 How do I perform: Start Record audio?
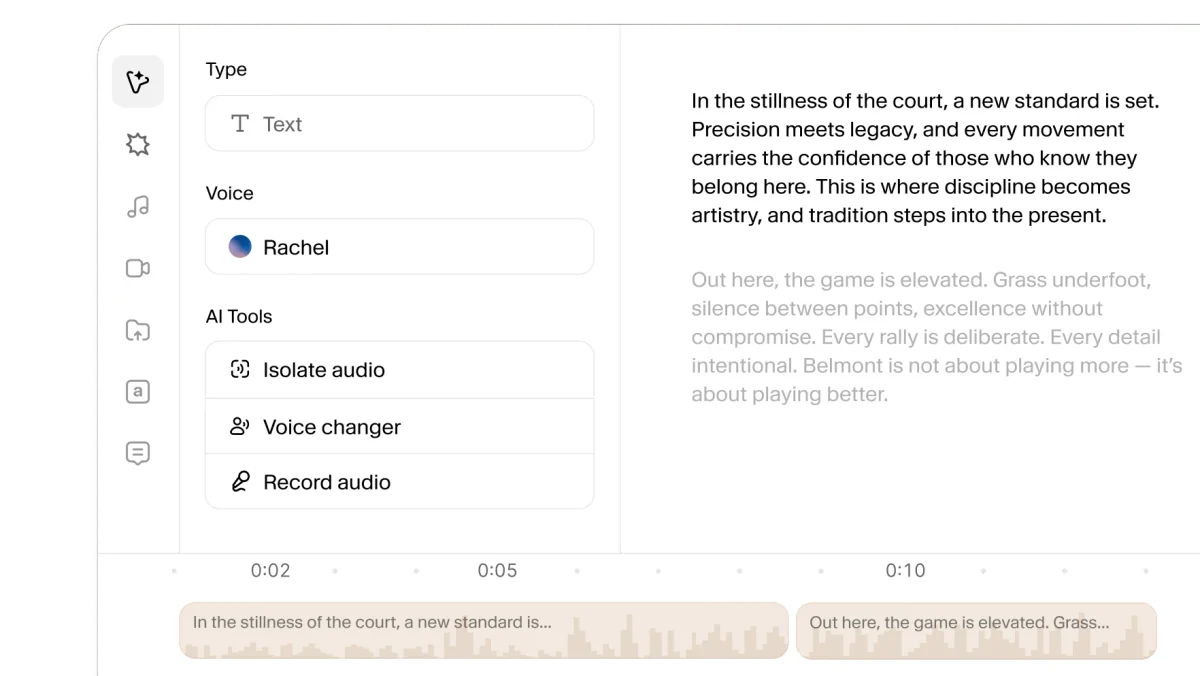(326, 482)
